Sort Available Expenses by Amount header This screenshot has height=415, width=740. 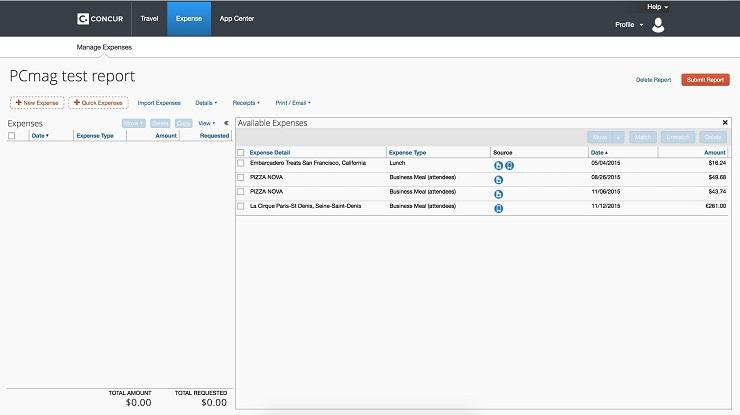pos(715,152)
